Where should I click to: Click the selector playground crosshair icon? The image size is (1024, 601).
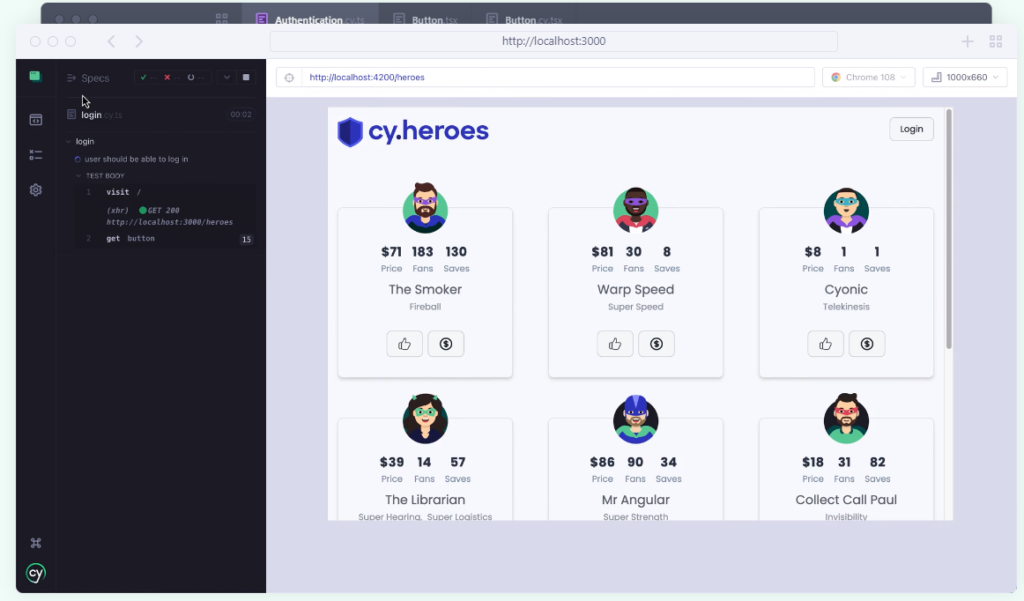(289, 77)
